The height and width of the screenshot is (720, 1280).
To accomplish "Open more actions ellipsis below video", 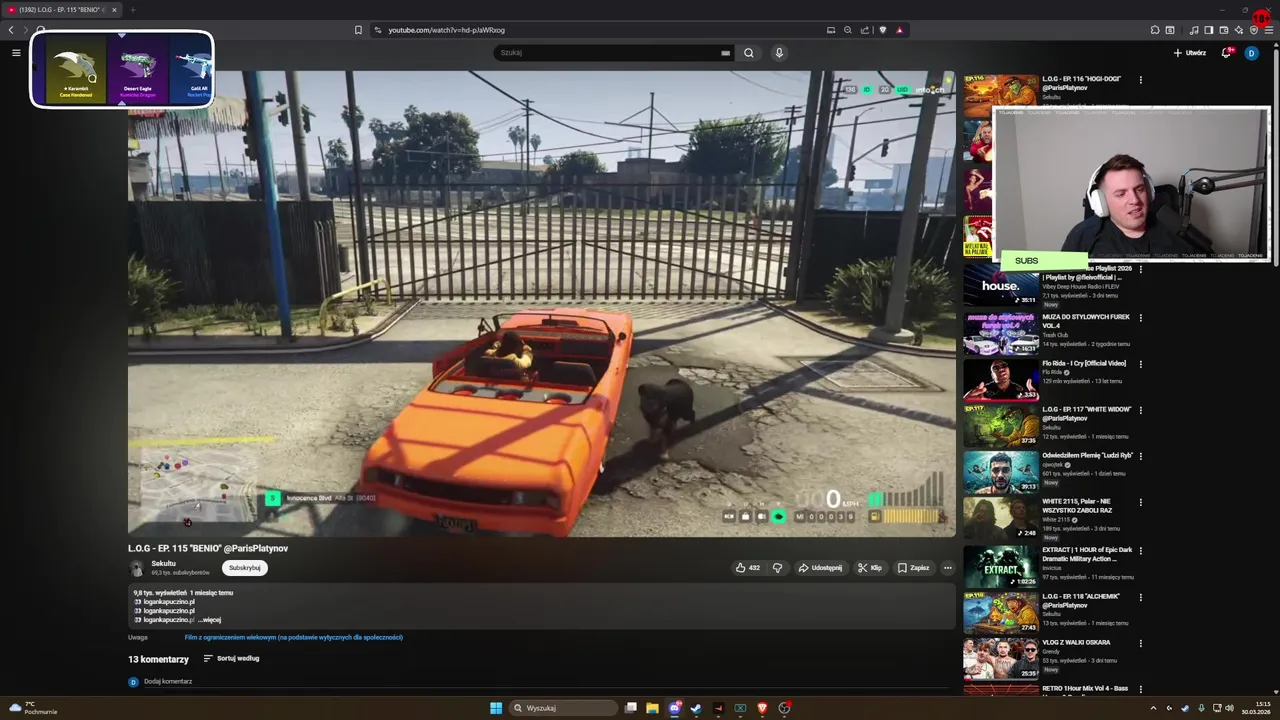I will coord(948,568).
